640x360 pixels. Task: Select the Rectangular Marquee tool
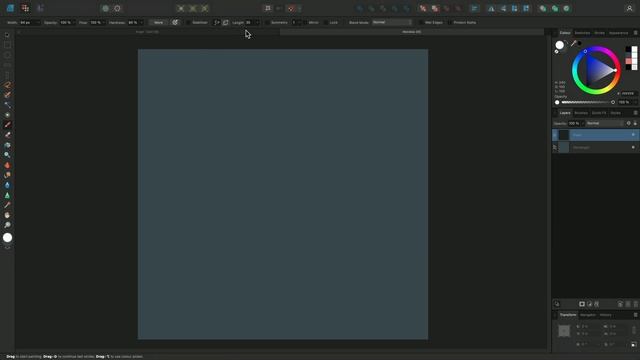pyautogui.click(x=7, y=45)
